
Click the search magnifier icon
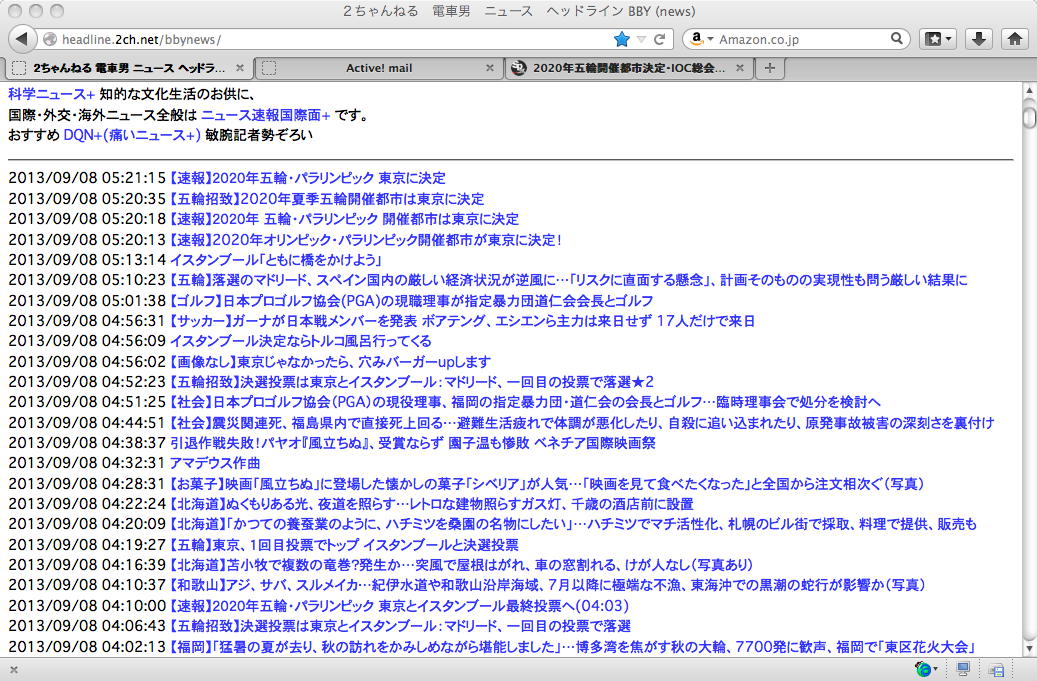tap(897, 39)
